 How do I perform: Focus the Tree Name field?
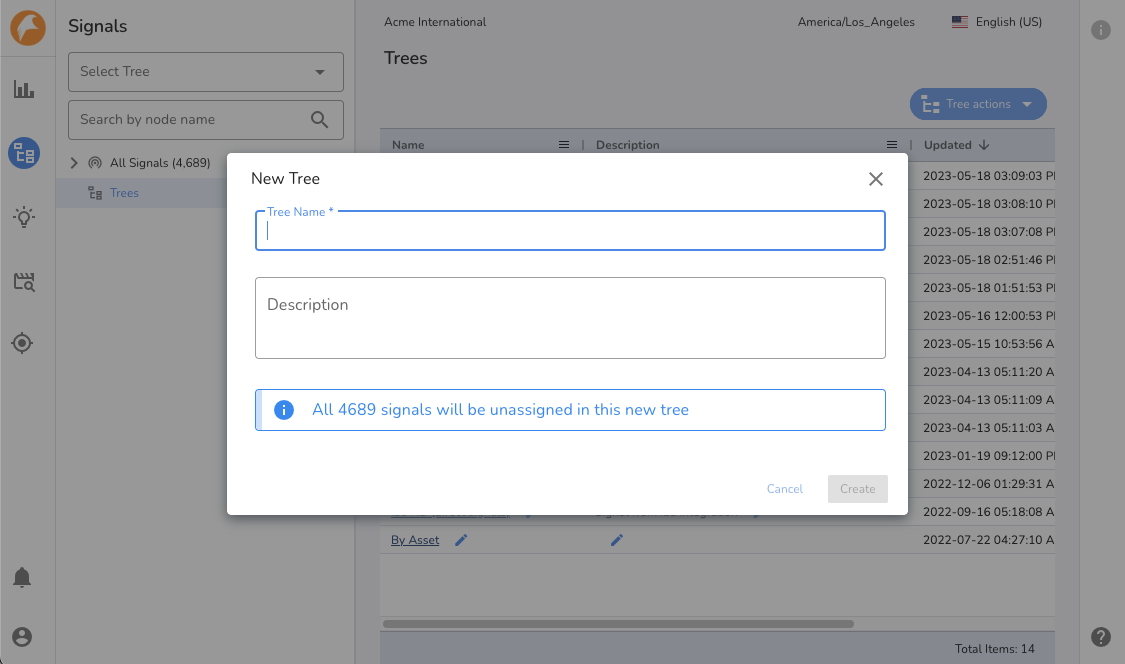click(570, 230)
